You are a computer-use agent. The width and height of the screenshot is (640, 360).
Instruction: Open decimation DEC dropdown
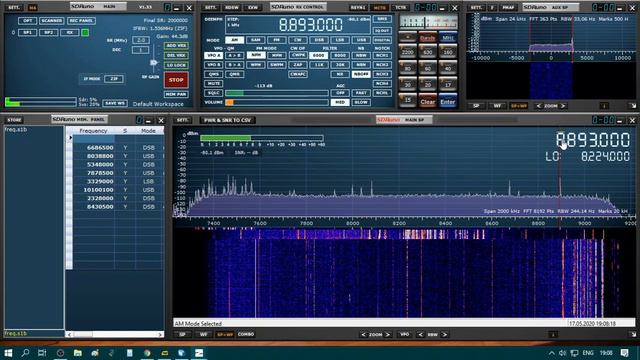[141, 50]
